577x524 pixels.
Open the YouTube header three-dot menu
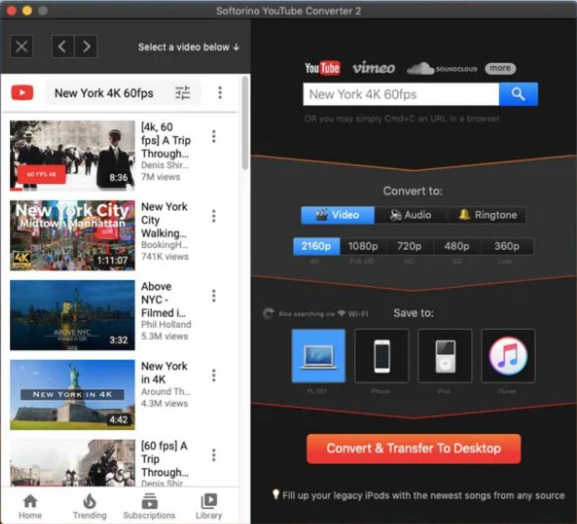tap(220, 93)
